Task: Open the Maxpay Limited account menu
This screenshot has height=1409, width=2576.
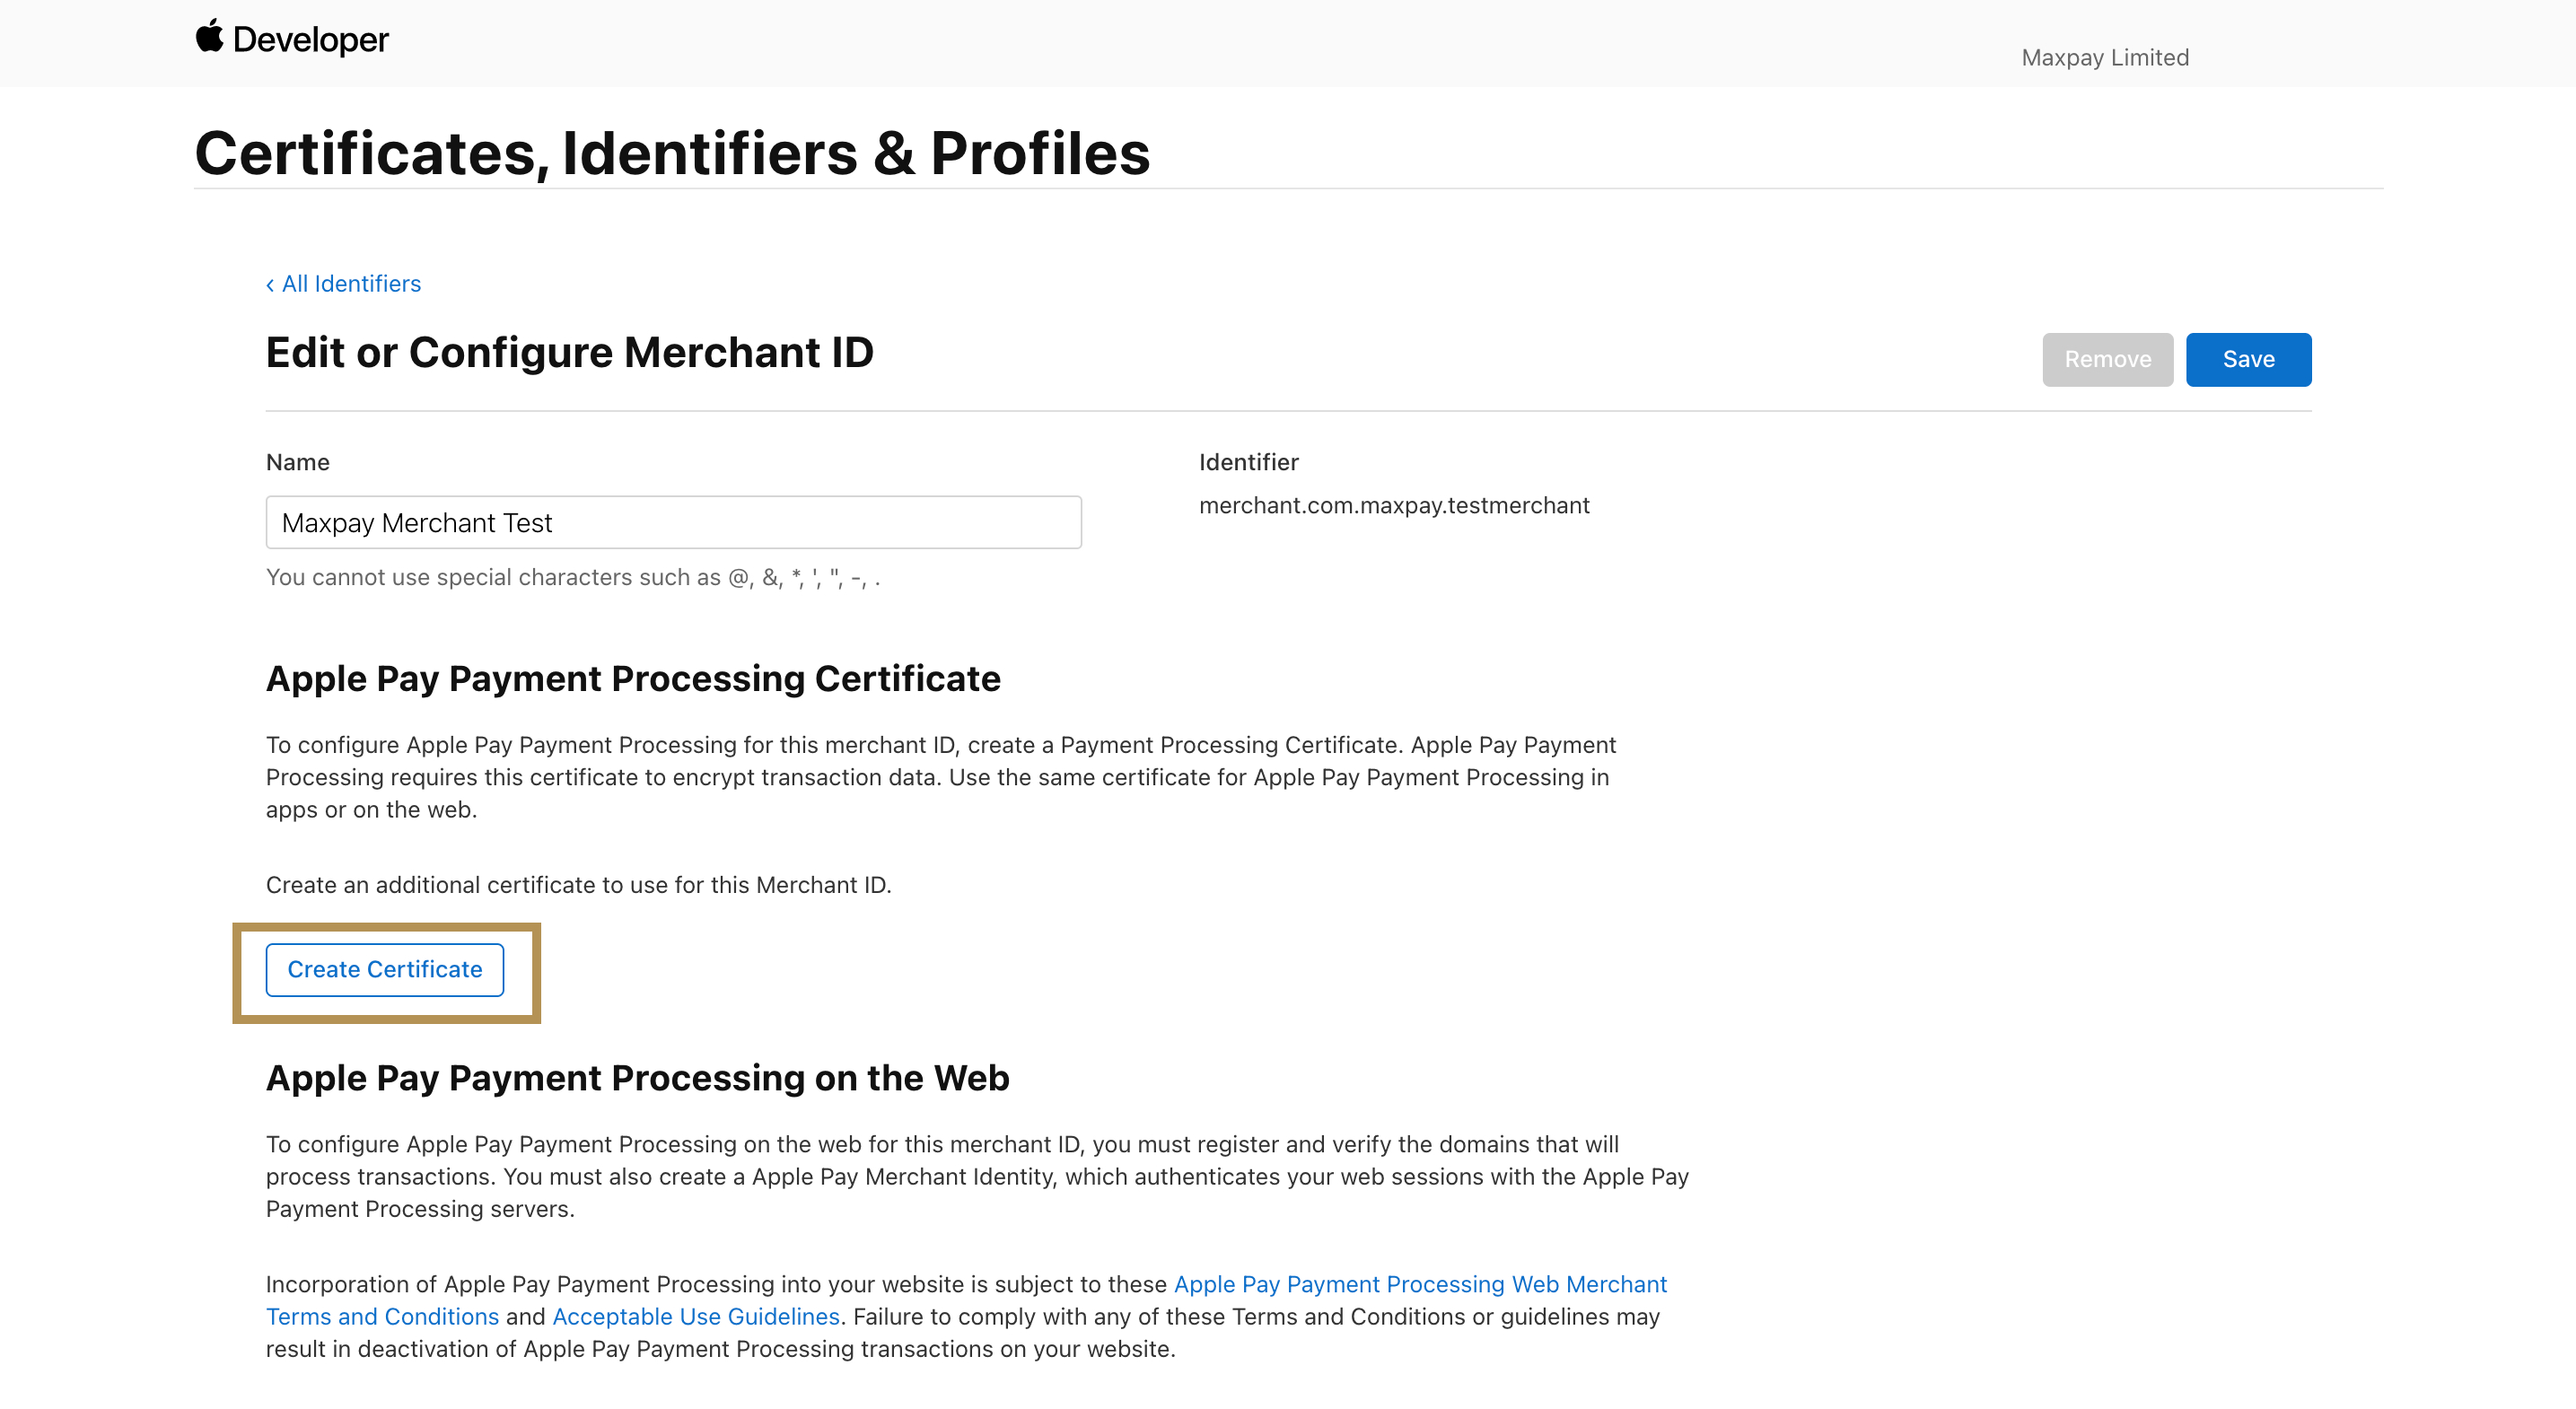Action: [x=2104, y=58]
